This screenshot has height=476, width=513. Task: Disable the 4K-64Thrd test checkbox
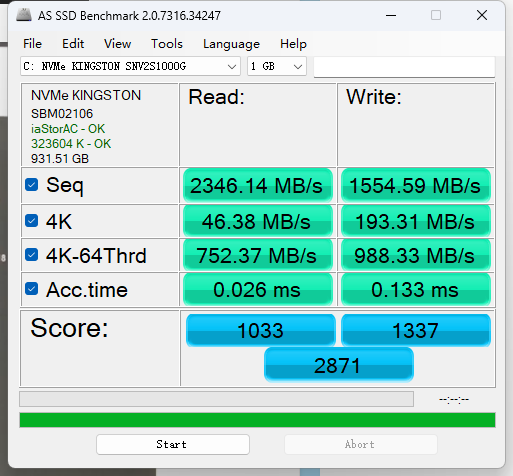[32, 255]
